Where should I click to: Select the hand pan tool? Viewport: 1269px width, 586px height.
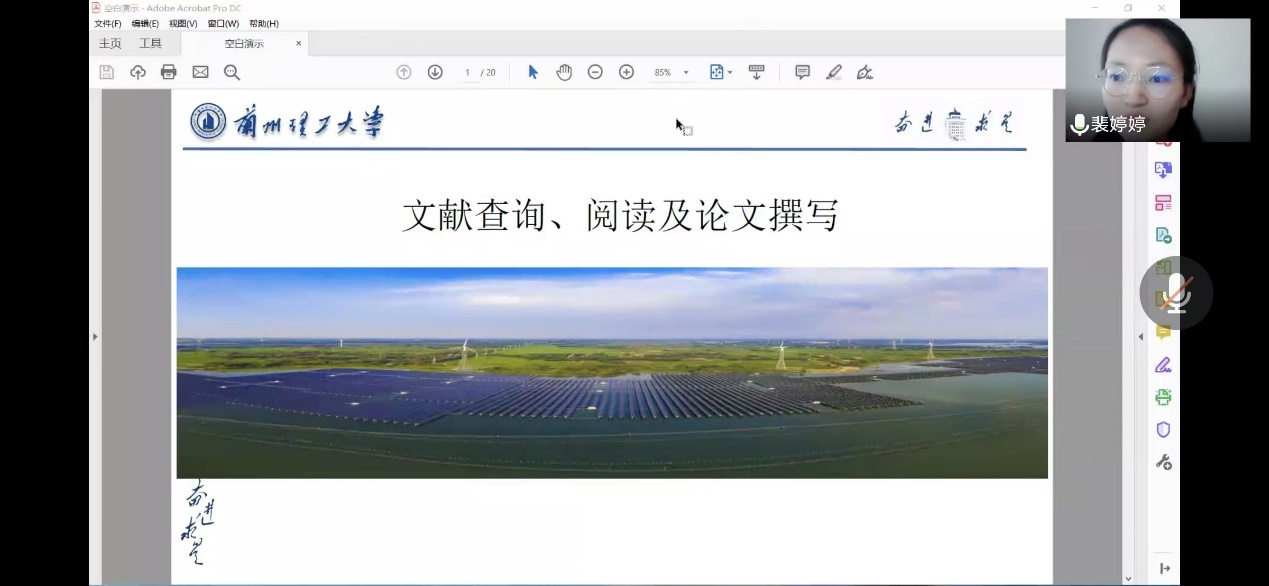pos(564,72)
